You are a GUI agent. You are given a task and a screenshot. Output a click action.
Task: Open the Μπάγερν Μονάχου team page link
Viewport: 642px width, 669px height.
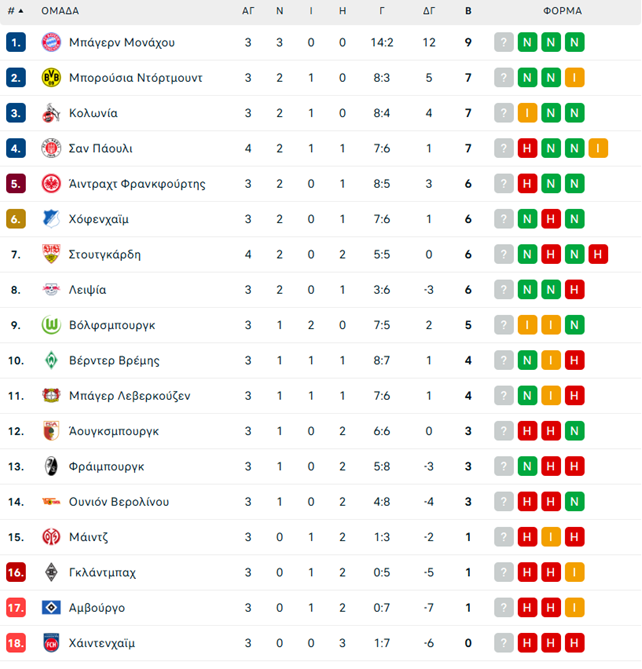tap(122, 43)
